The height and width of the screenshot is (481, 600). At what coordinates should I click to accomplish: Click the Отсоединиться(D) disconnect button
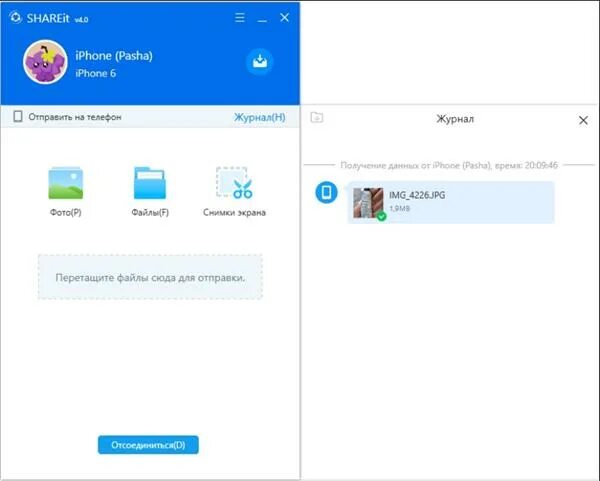point(148,445)
